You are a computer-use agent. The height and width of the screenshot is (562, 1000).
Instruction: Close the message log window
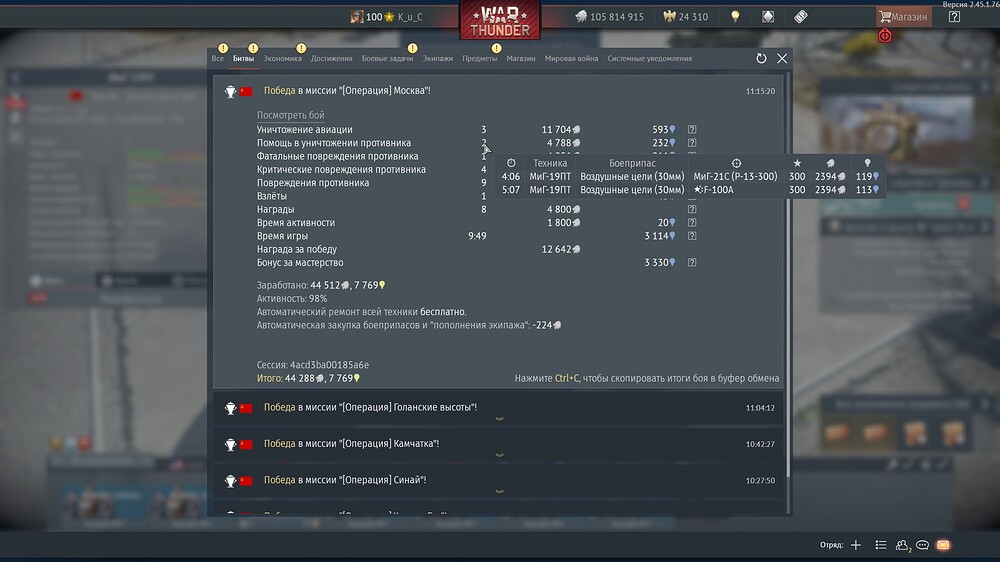[x=782, y=58]
